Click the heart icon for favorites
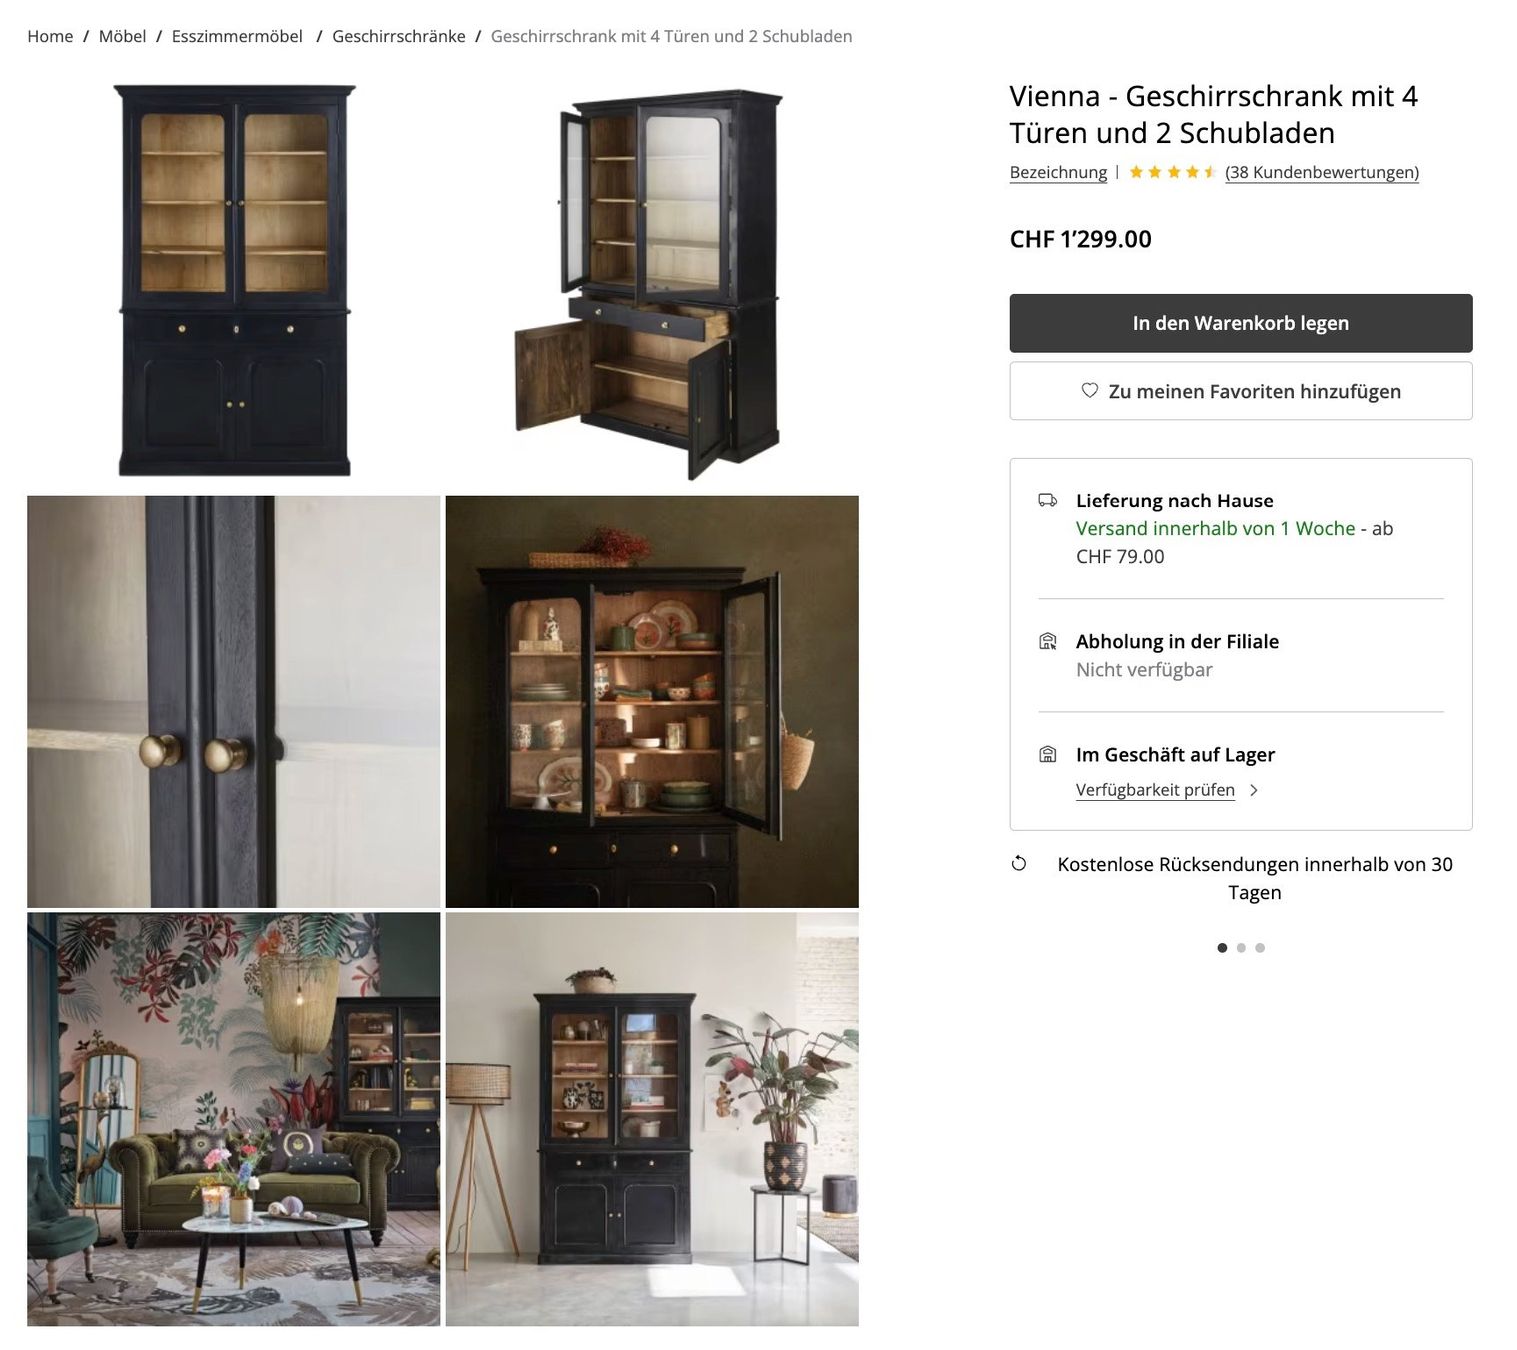Image resolution: width=1517 pixels, height=1350 pixels. [1089, 391]
